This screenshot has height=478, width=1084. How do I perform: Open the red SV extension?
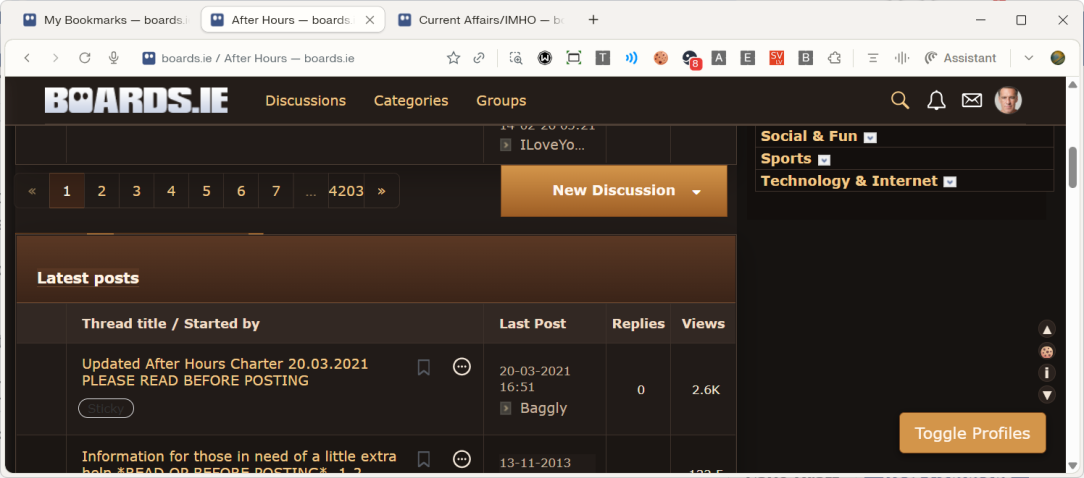tap(776, 58)
